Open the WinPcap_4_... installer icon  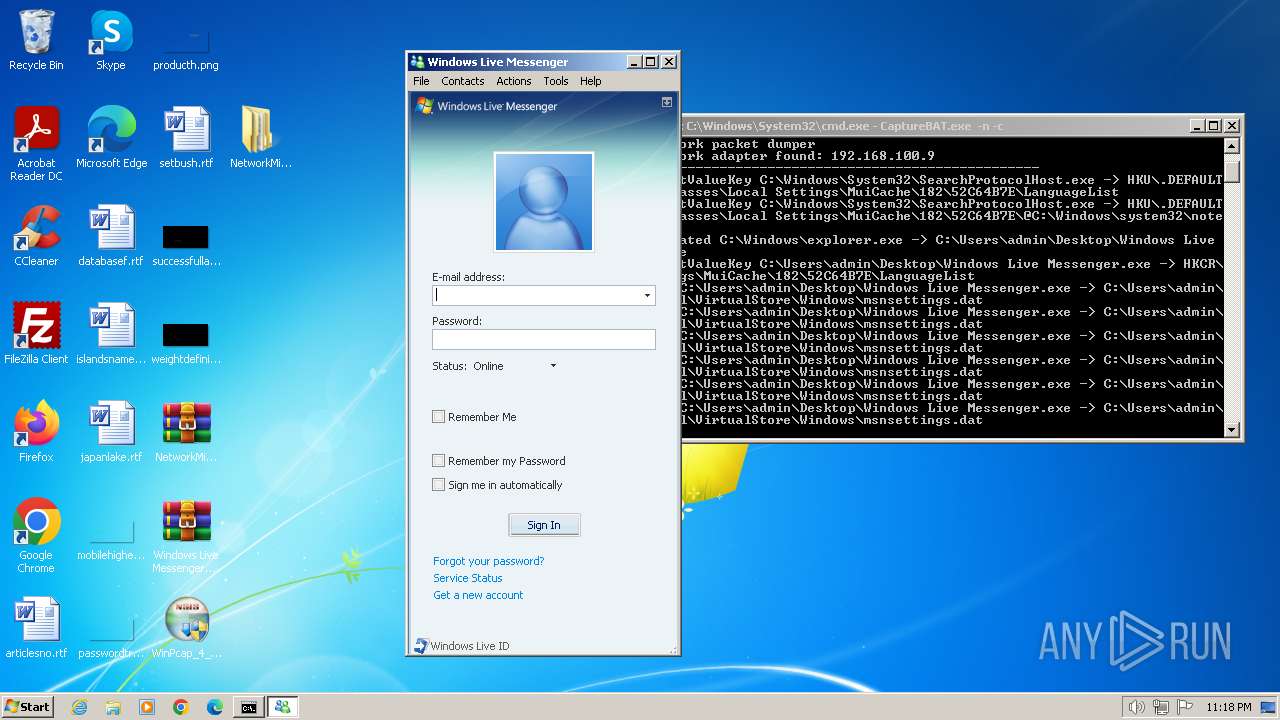[x=186, y=627]
